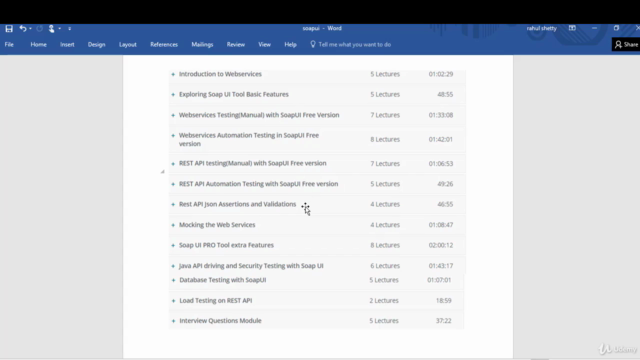Expand Java API driving and Security plus icon
Screen dimensions: 640x360
(x=173, y=266)
